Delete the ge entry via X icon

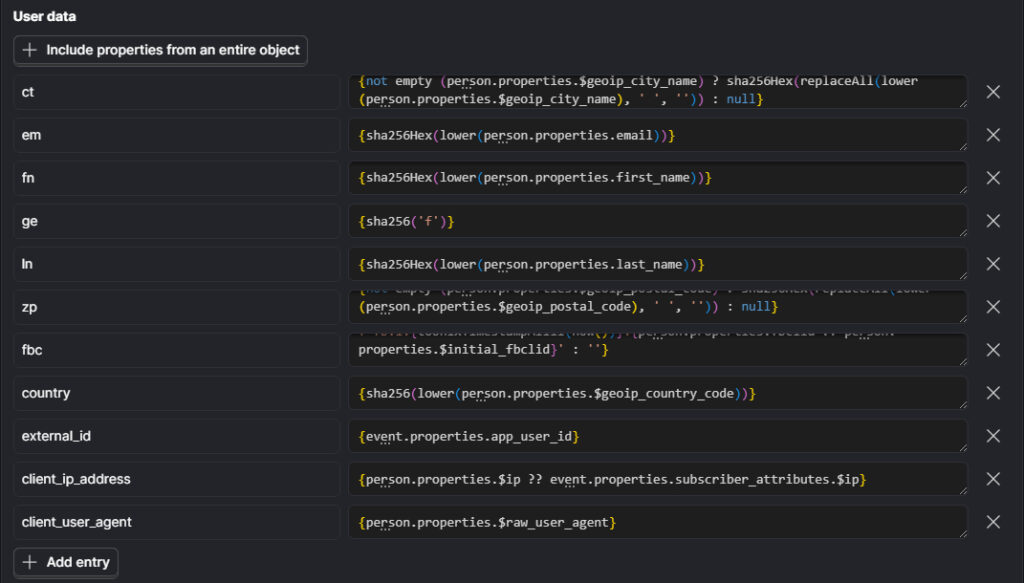[x=993, y=221]
